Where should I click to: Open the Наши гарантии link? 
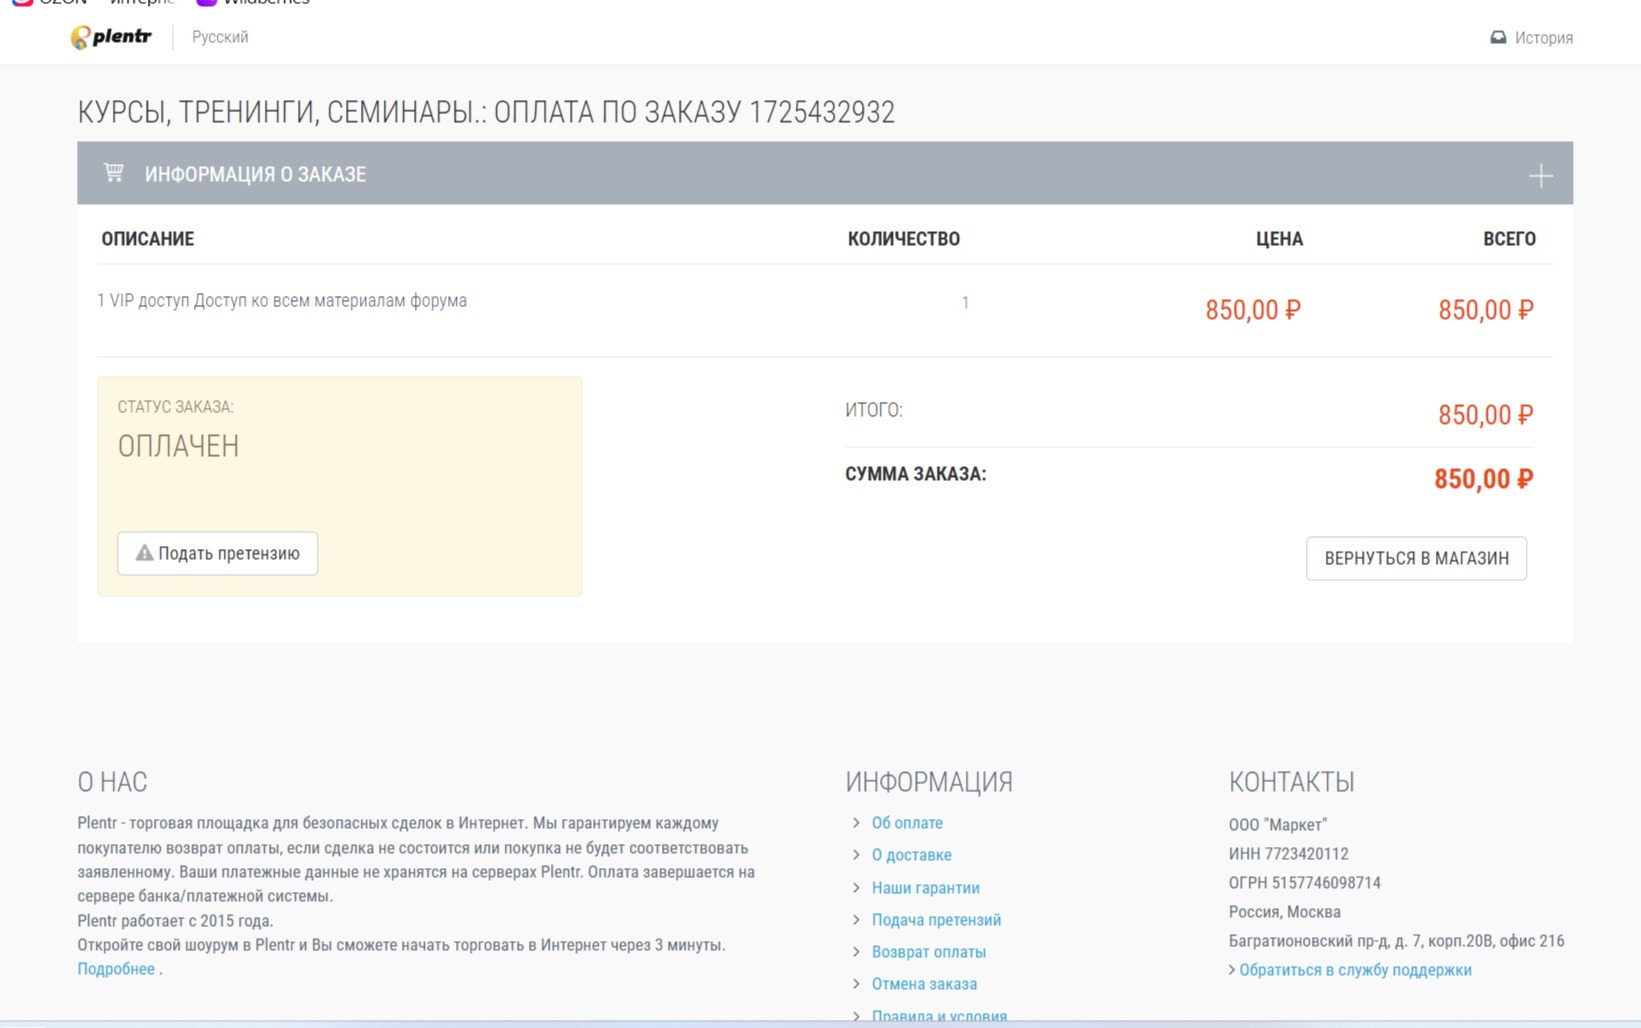tap(925, 888)
